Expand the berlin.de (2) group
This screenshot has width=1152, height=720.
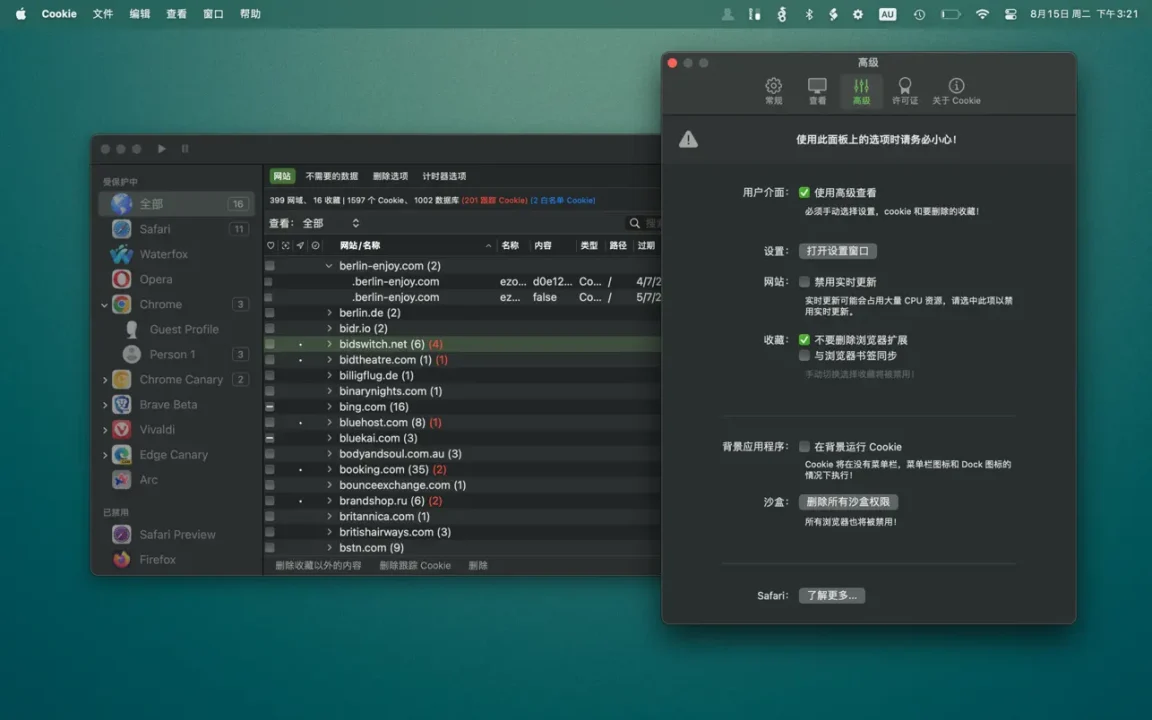pos(328,313)
